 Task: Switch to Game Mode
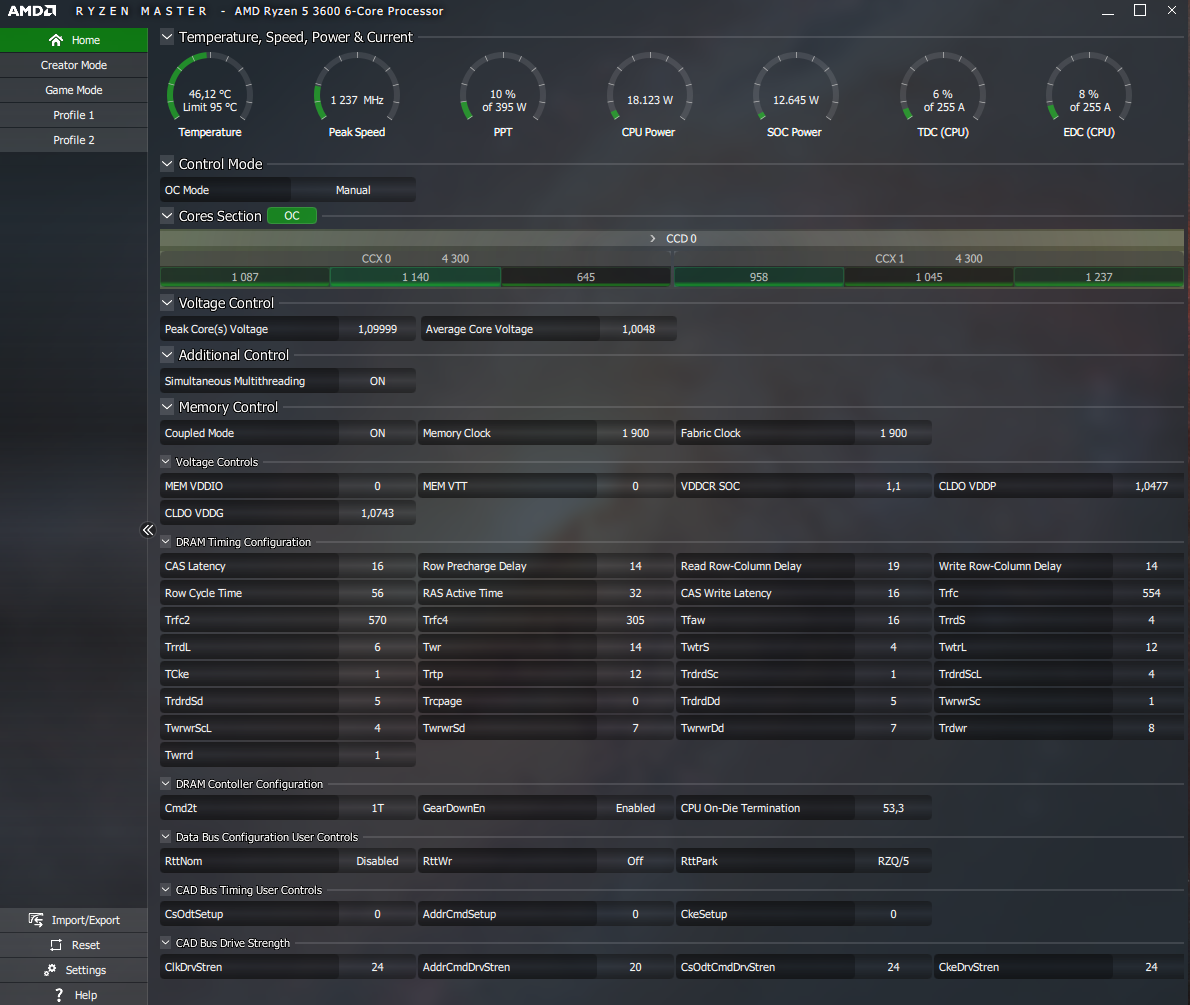(x=74, y=90)
